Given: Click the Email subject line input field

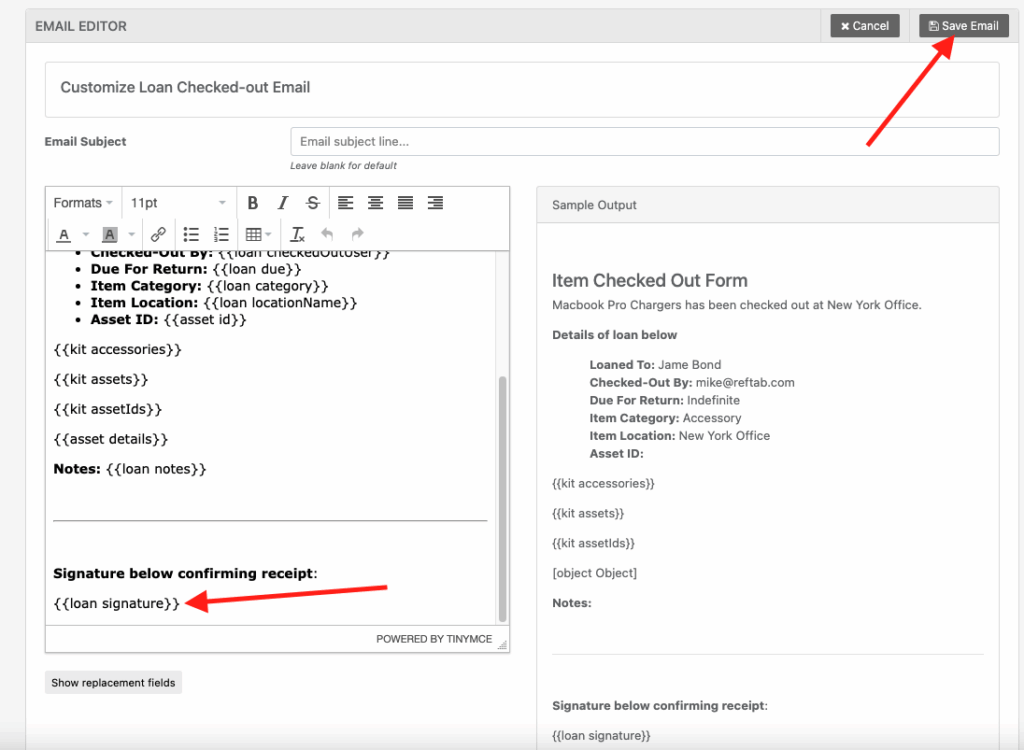Looking at the screenshot, I should (x=644, y=142).
